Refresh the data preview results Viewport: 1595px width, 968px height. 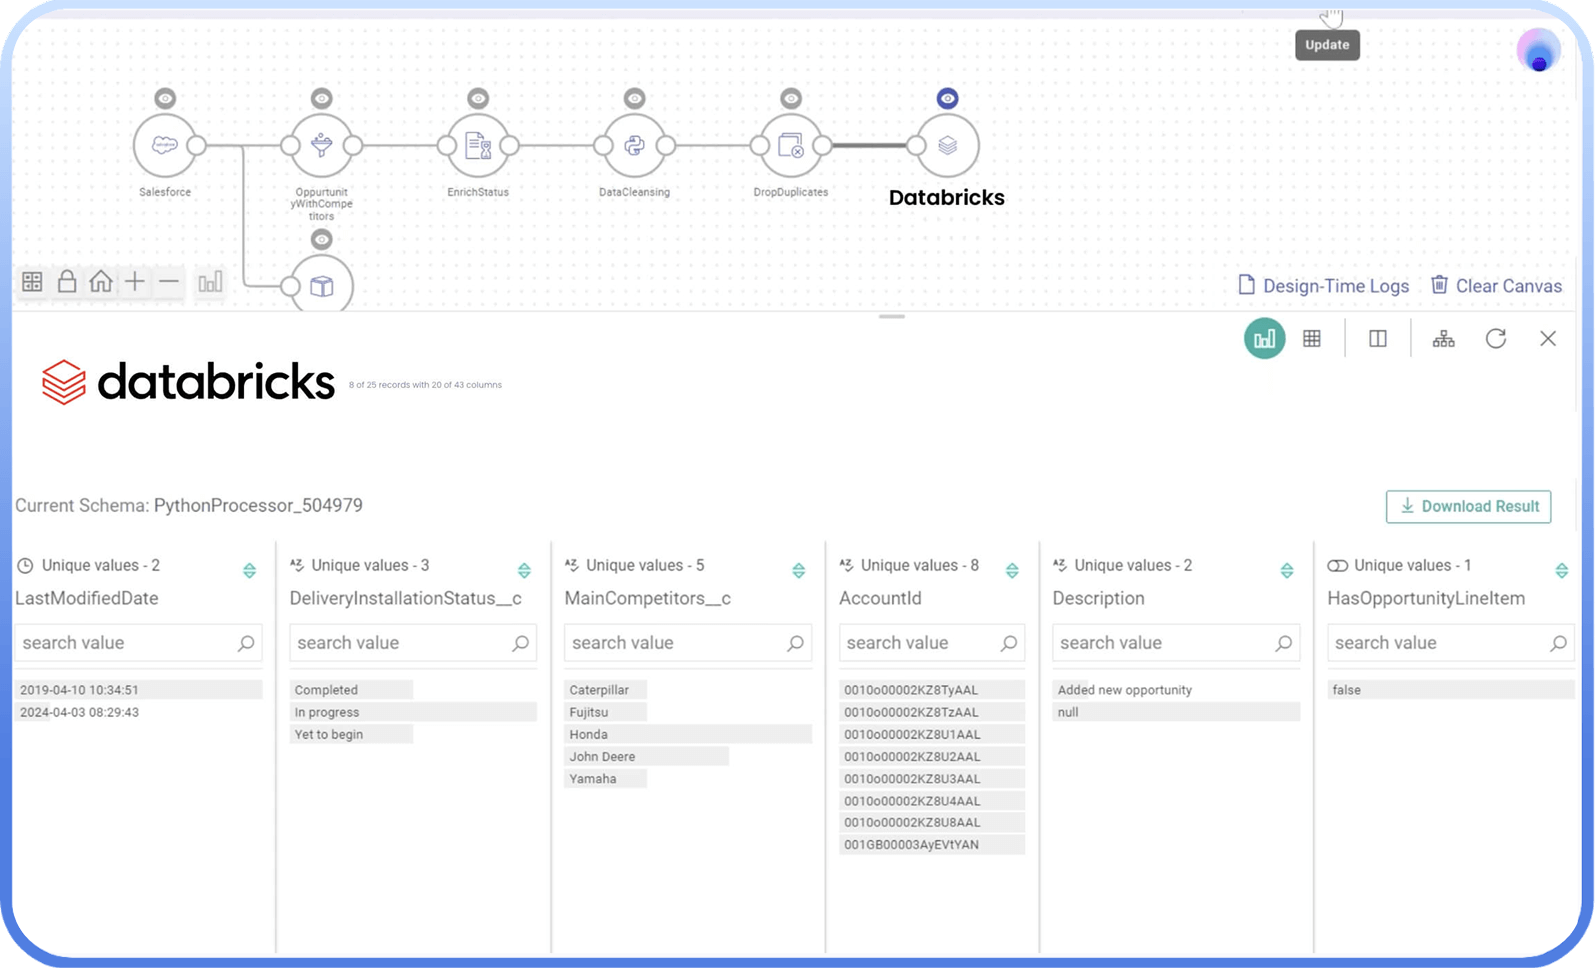pyautogui.click(x=1495, y=339)
